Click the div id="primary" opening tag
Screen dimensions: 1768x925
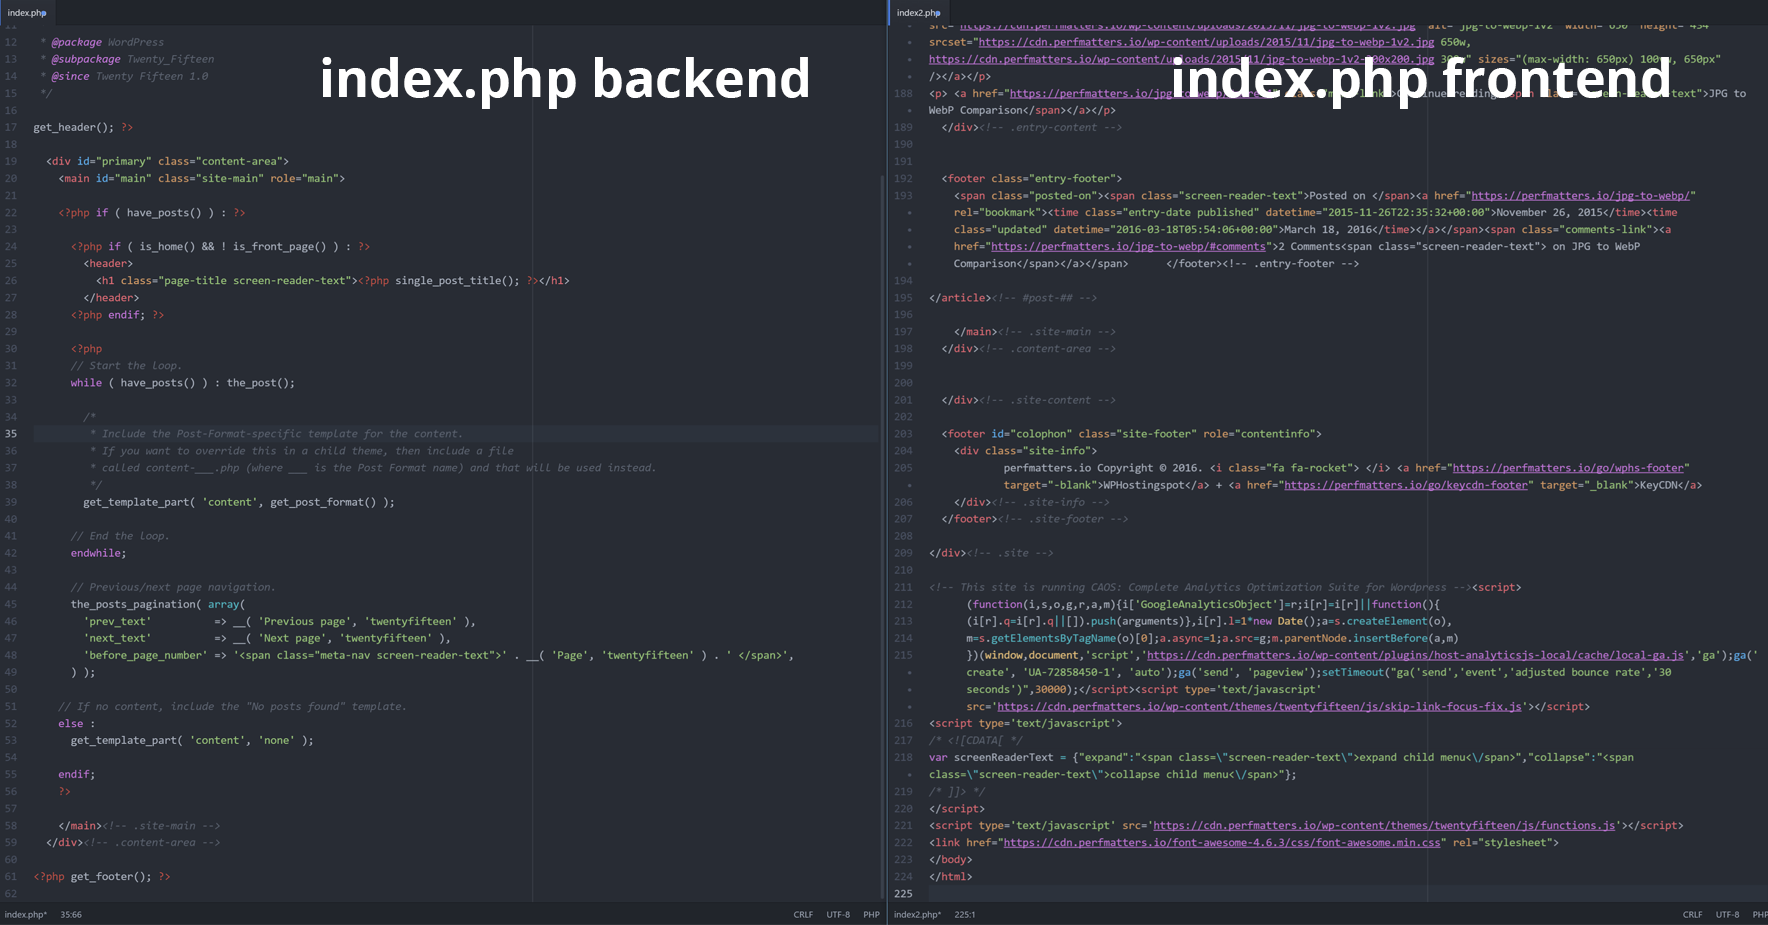167,162
